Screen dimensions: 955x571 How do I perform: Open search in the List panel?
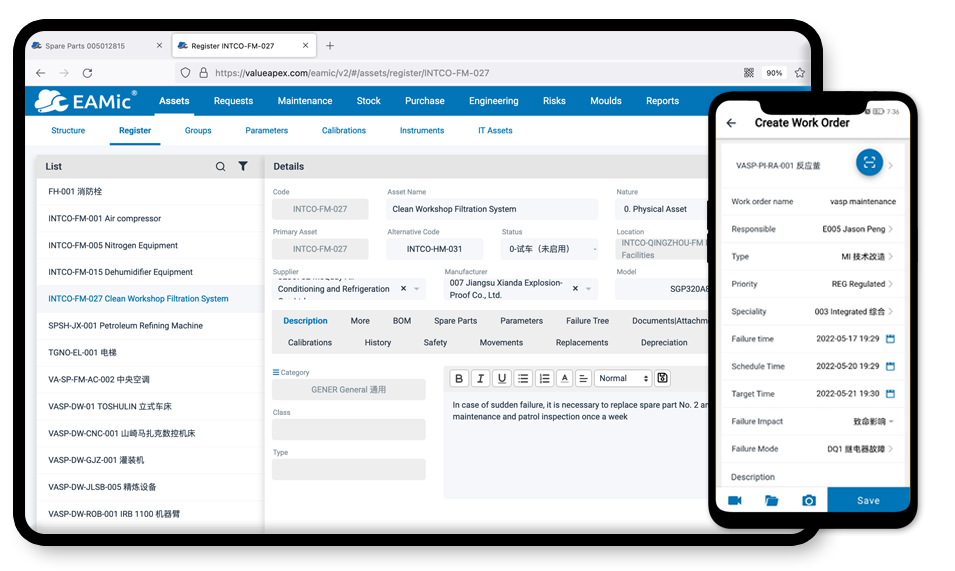point(220,166)
